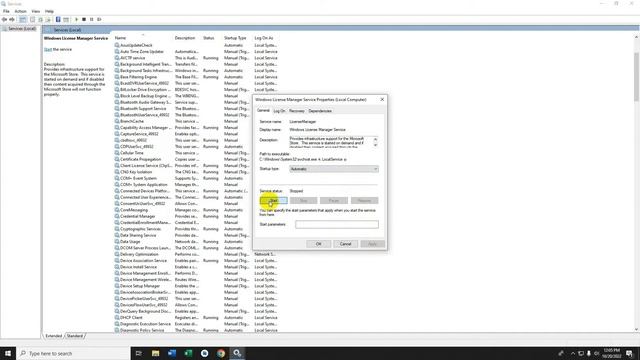The height and width of the screenshot is (360, 640).
Task: Click the Refresh toolbar icon
Action: [x=40, y=20]
